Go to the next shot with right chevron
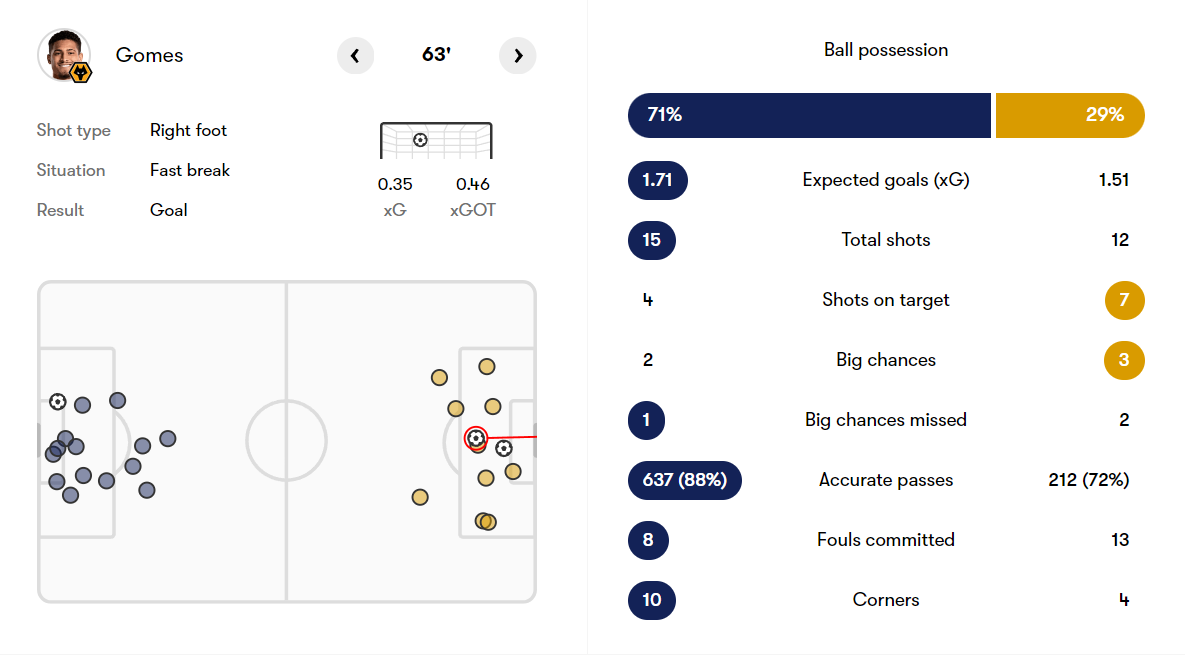The image size is (1185, 666). click(x=518, y=55)
